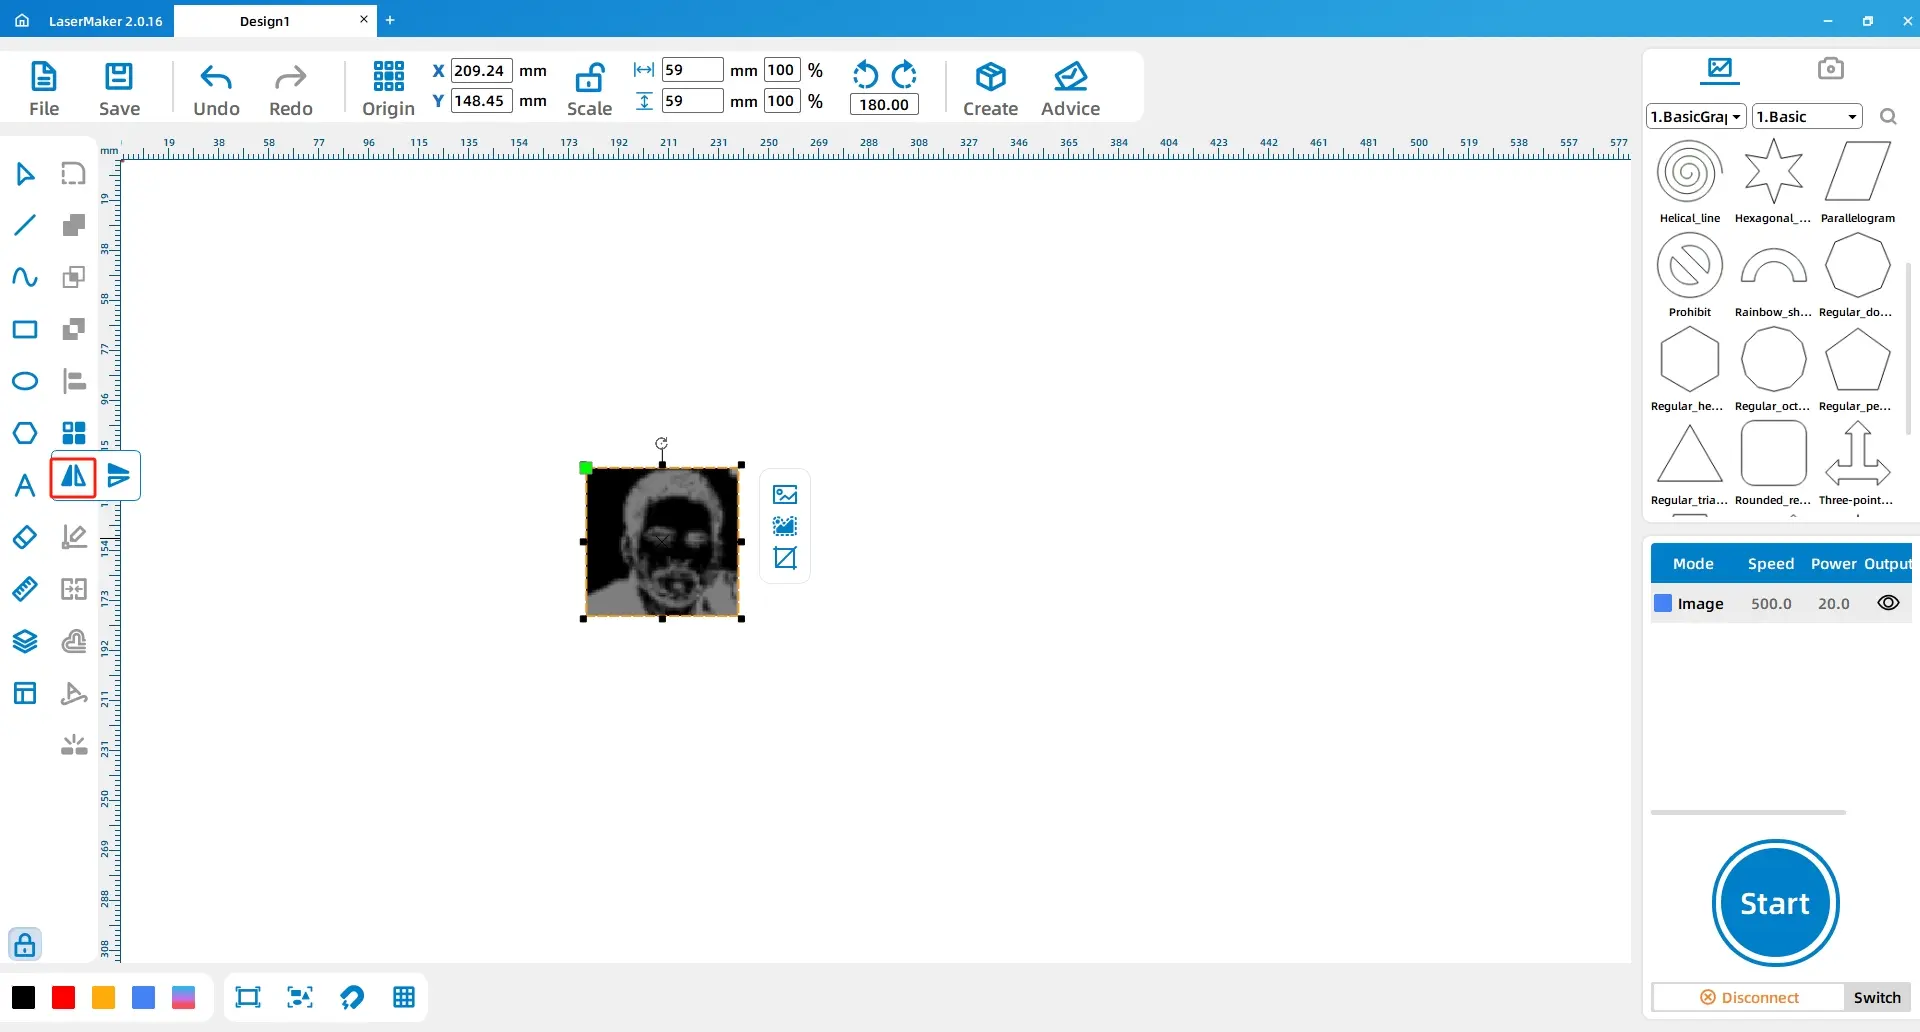
Task: Select the Line drawing tool
Action: (x=25, y=225)
